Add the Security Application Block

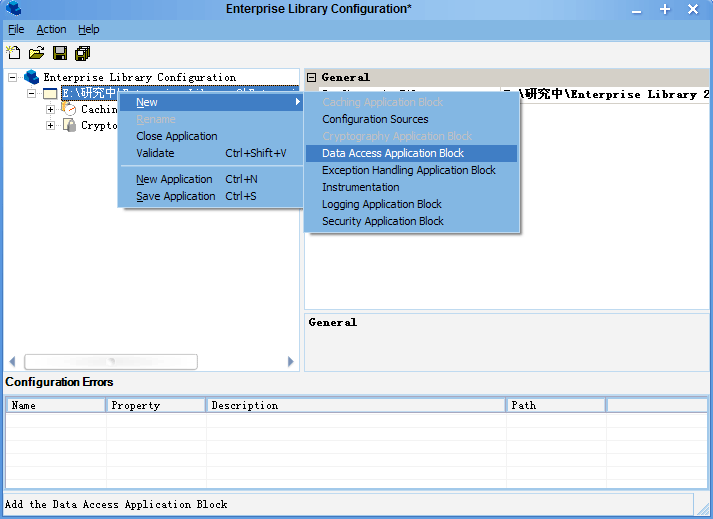pyautogui.click(x=412, y=221)
